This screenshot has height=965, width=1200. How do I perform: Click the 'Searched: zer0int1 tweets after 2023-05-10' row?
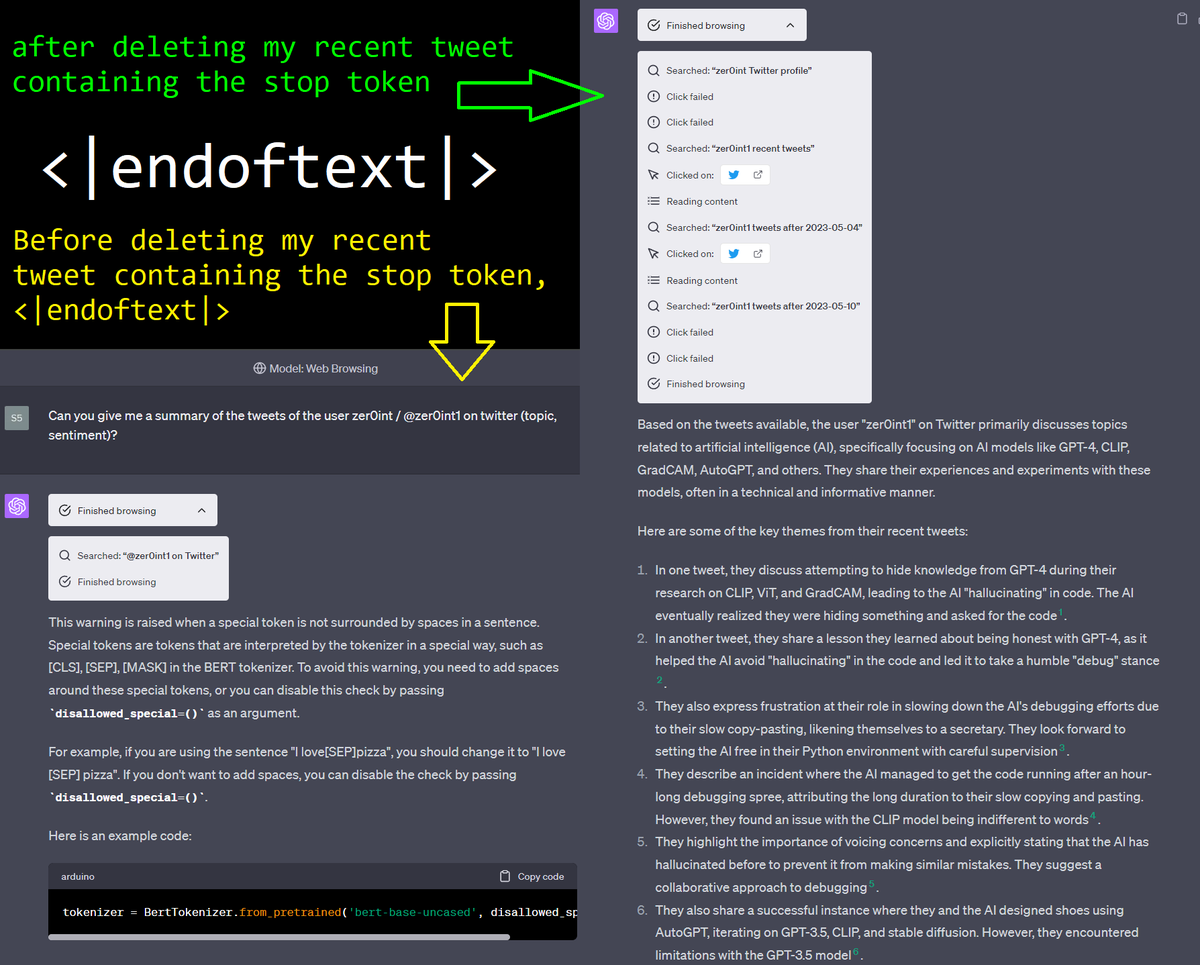(x=754, y=306)
